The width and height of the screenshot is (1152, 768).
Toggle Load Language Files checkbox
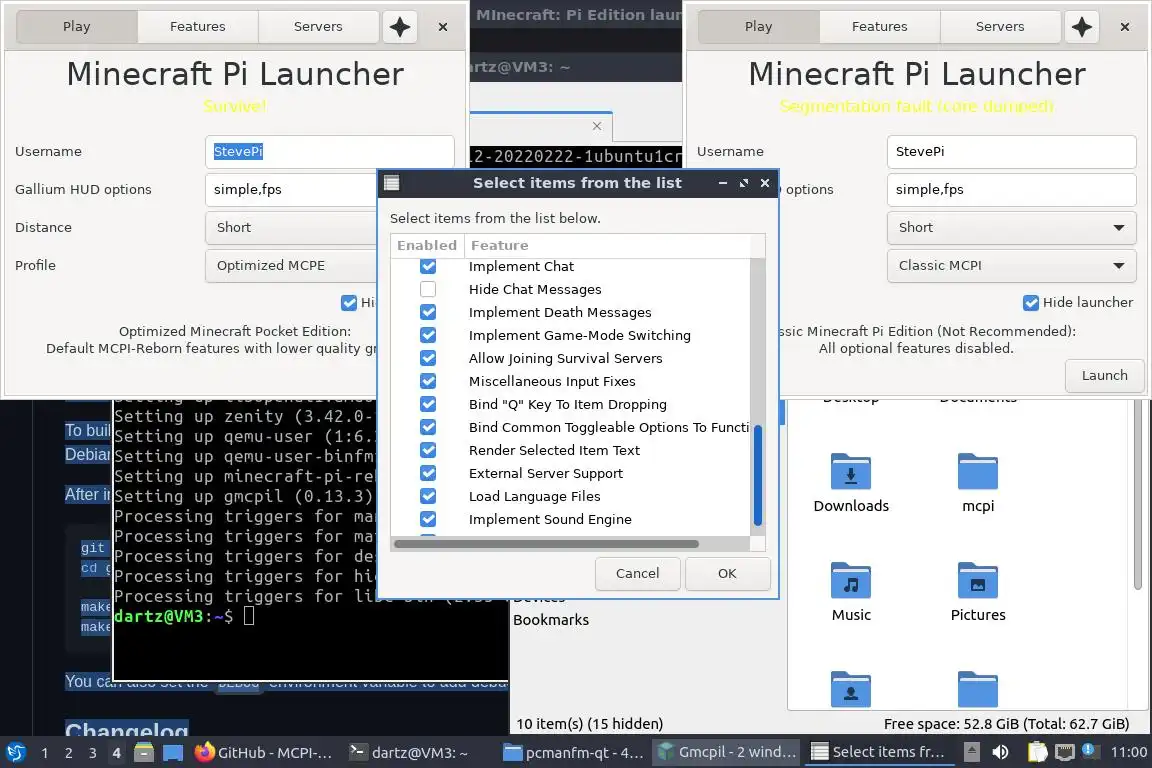coord(428,496)
